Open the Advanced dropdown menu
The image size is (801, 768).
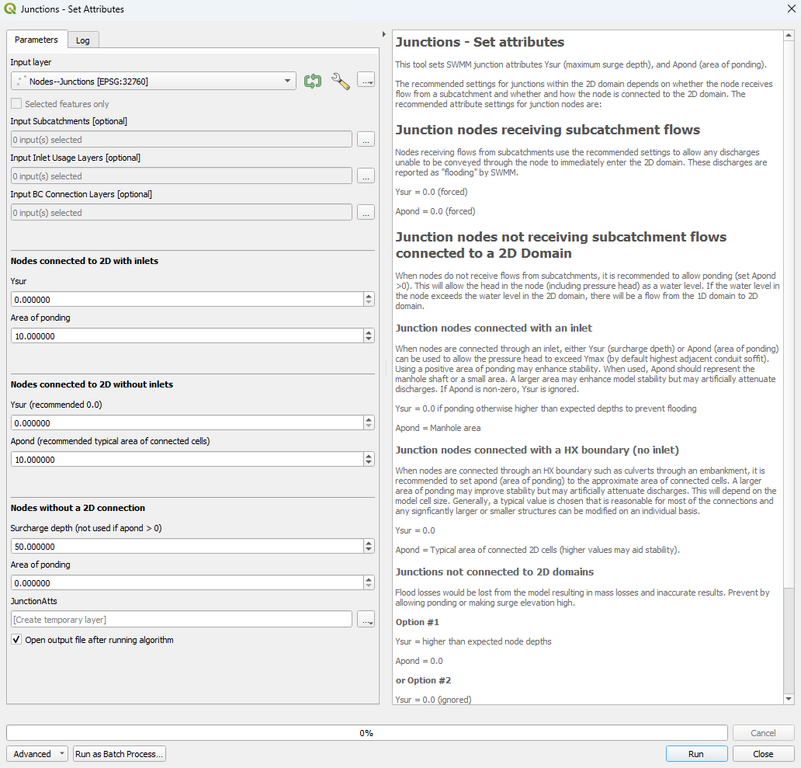[x=37, y=754]
